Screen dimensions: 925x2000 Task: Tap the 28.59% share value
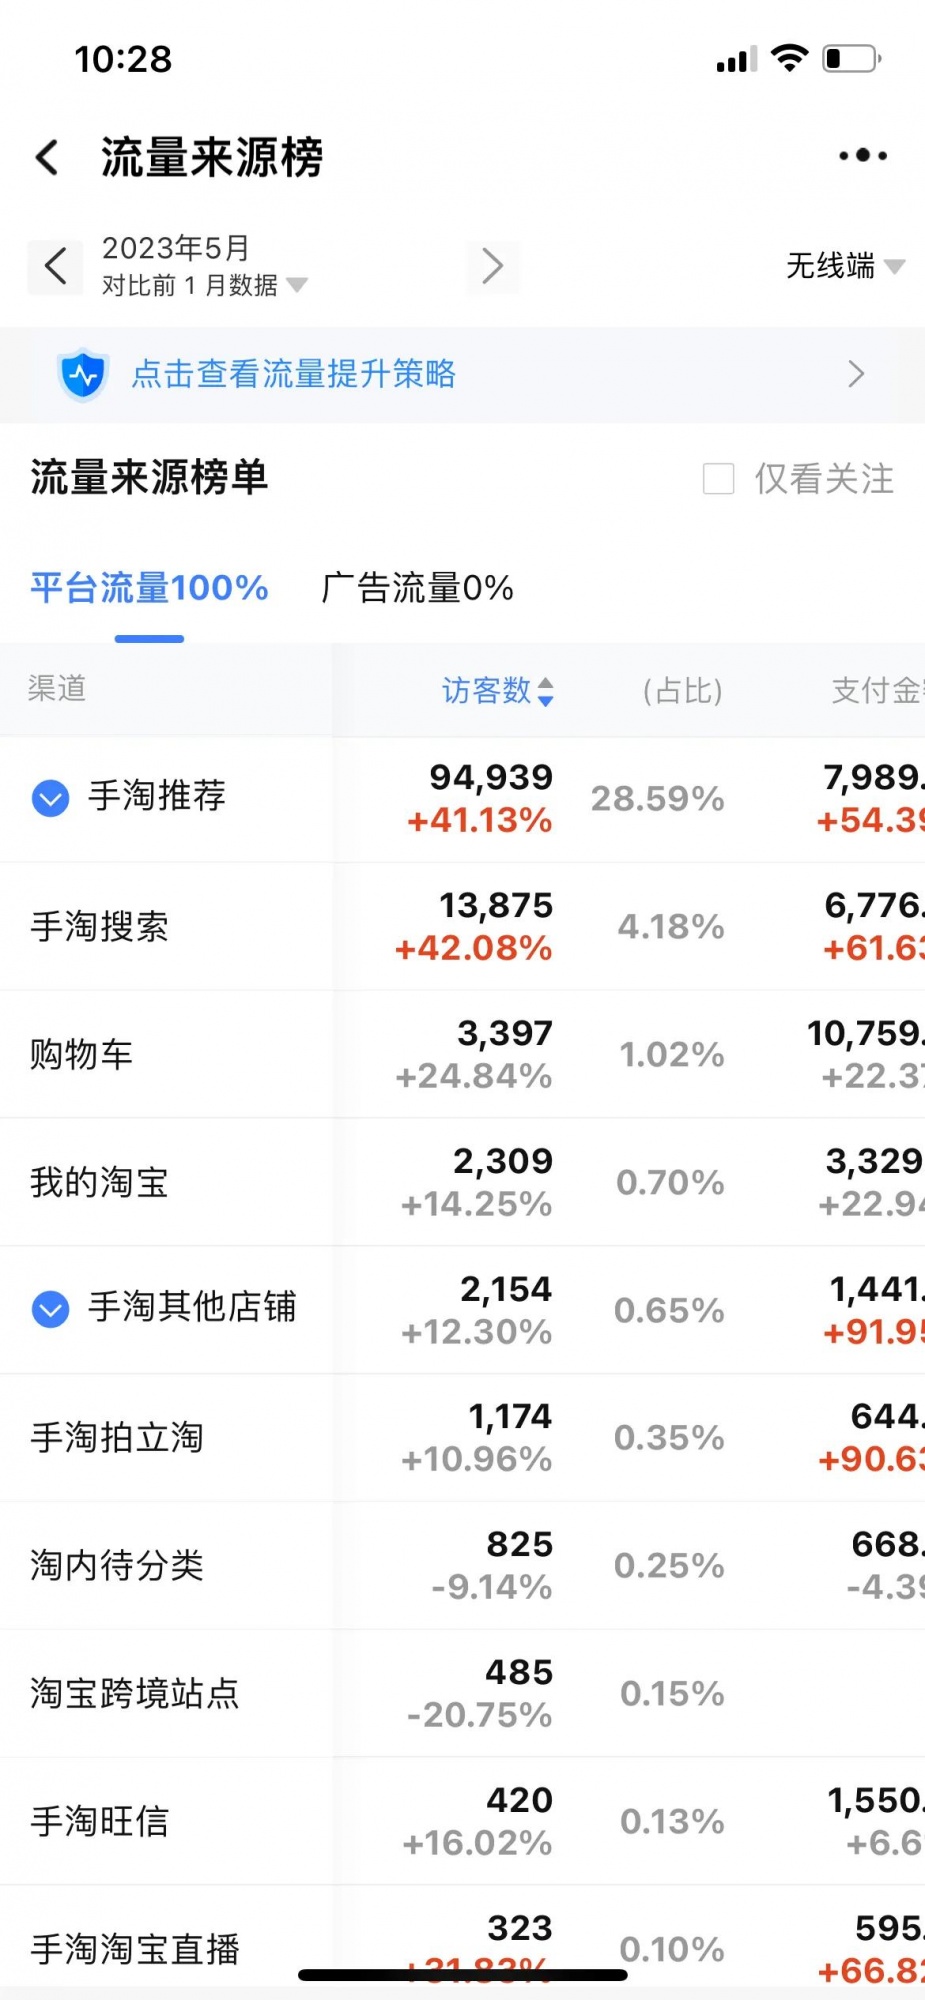click(x=657, y=798)
